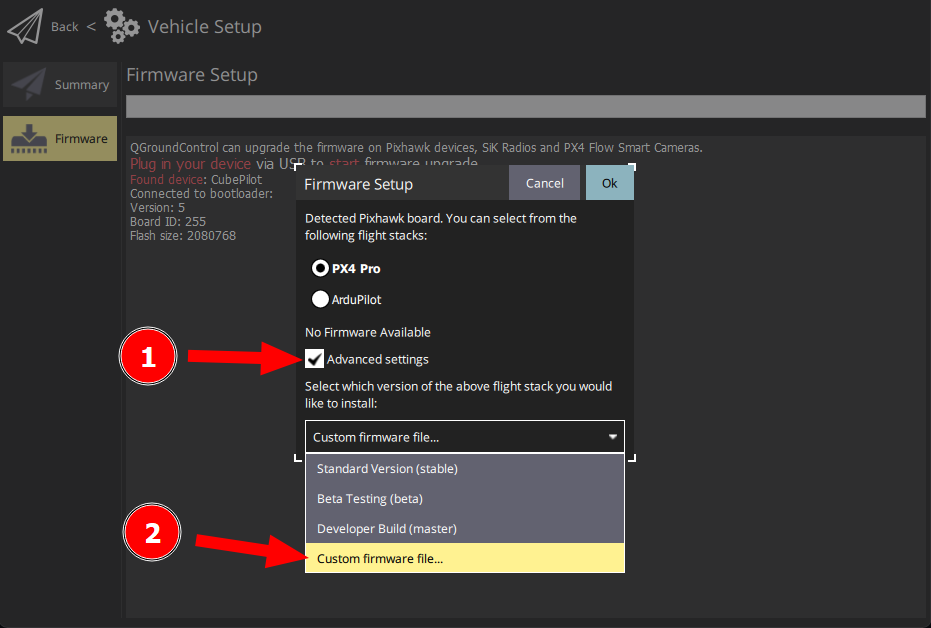Click the Vehicle Setup title text
Viewport: 931px width, 628px height.
pos(204,27)
